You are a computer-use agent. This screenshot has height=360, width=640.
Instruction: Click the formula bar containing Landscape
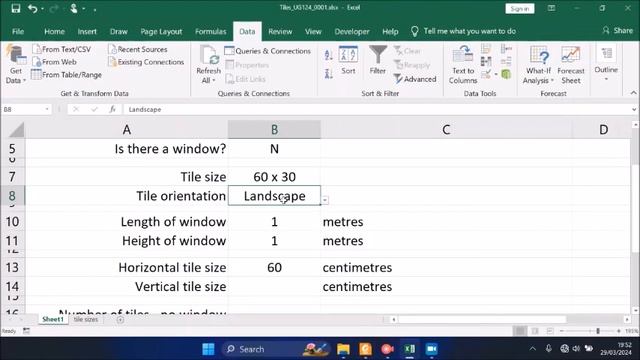pyautogui.click(x=376, y=109)
